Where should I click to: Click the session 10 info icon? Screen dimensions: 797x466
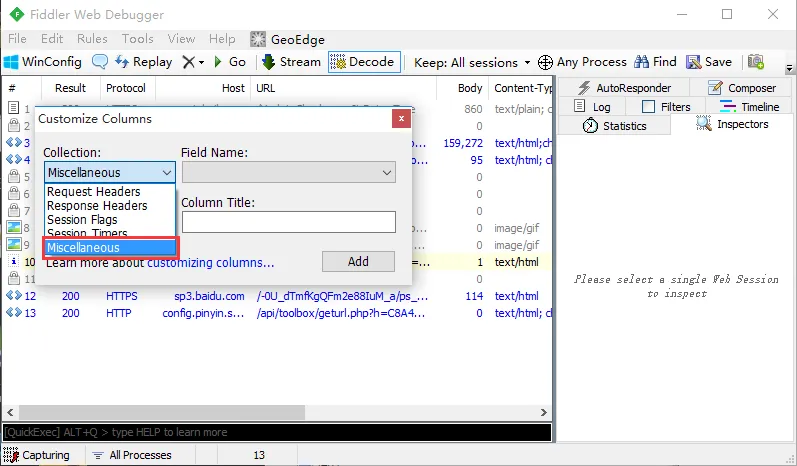click(14, 261)
